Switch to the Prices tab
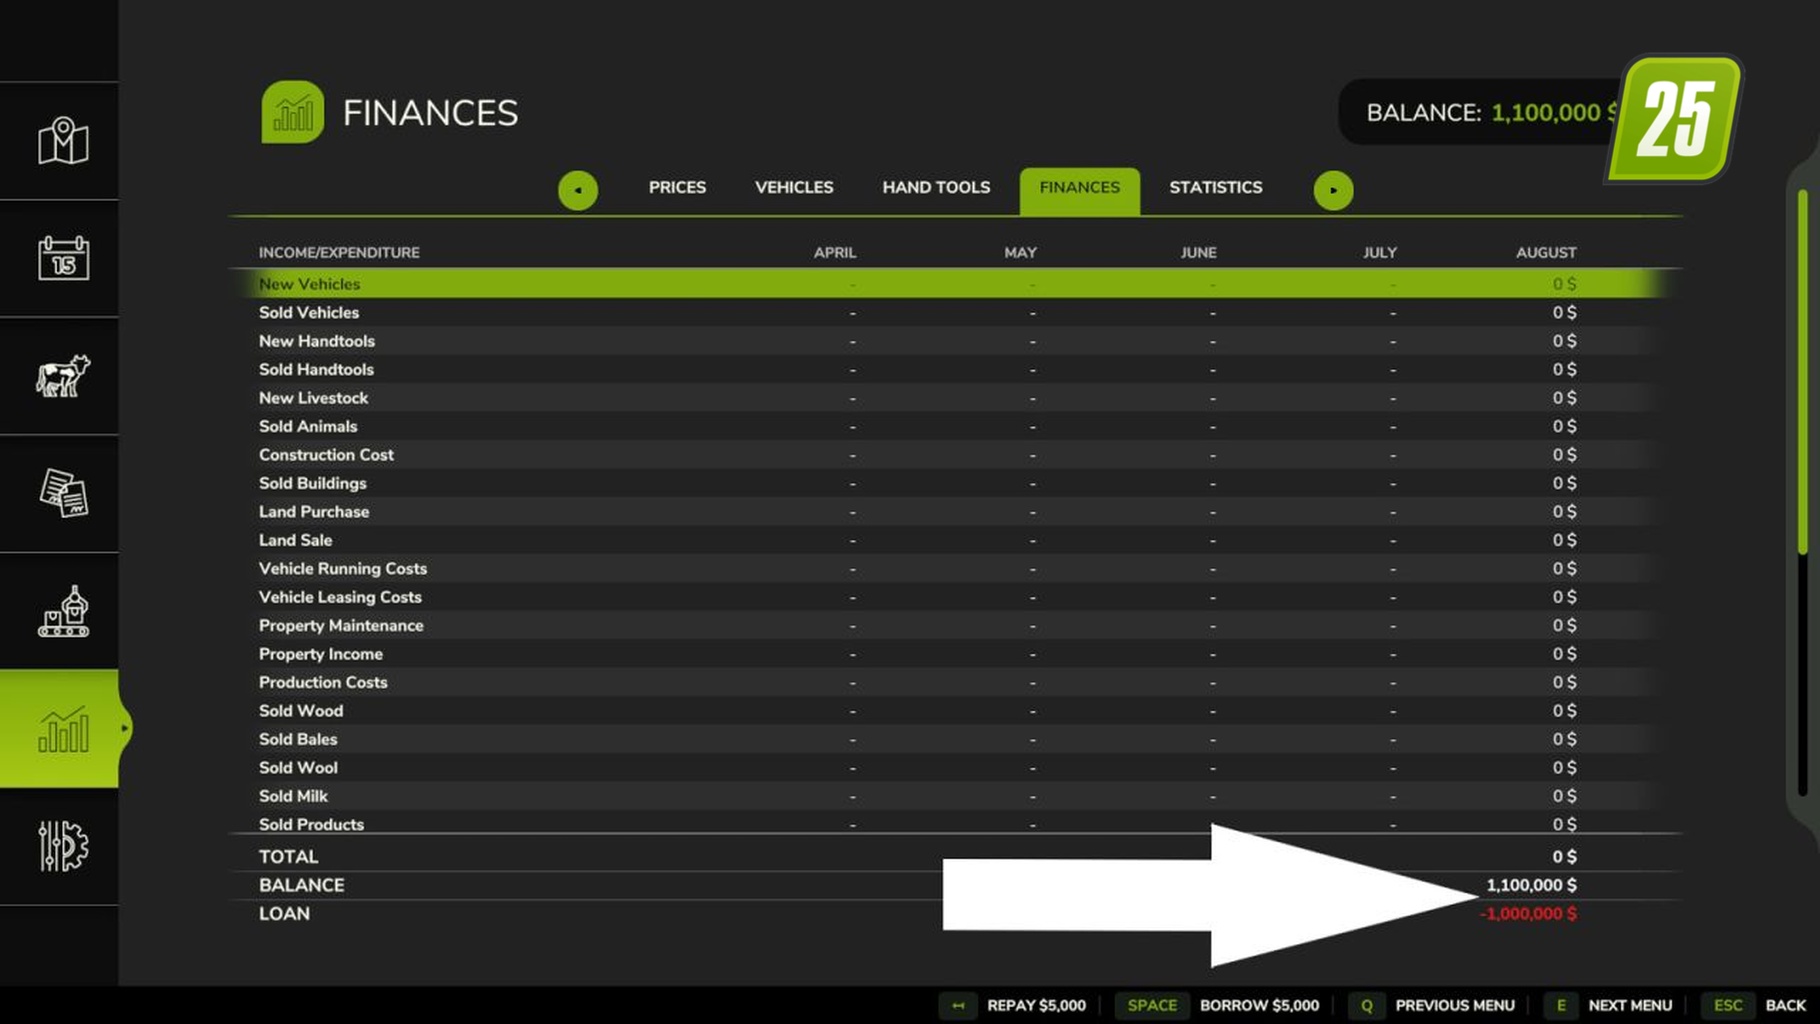1820x1024 pixels. 677,188
